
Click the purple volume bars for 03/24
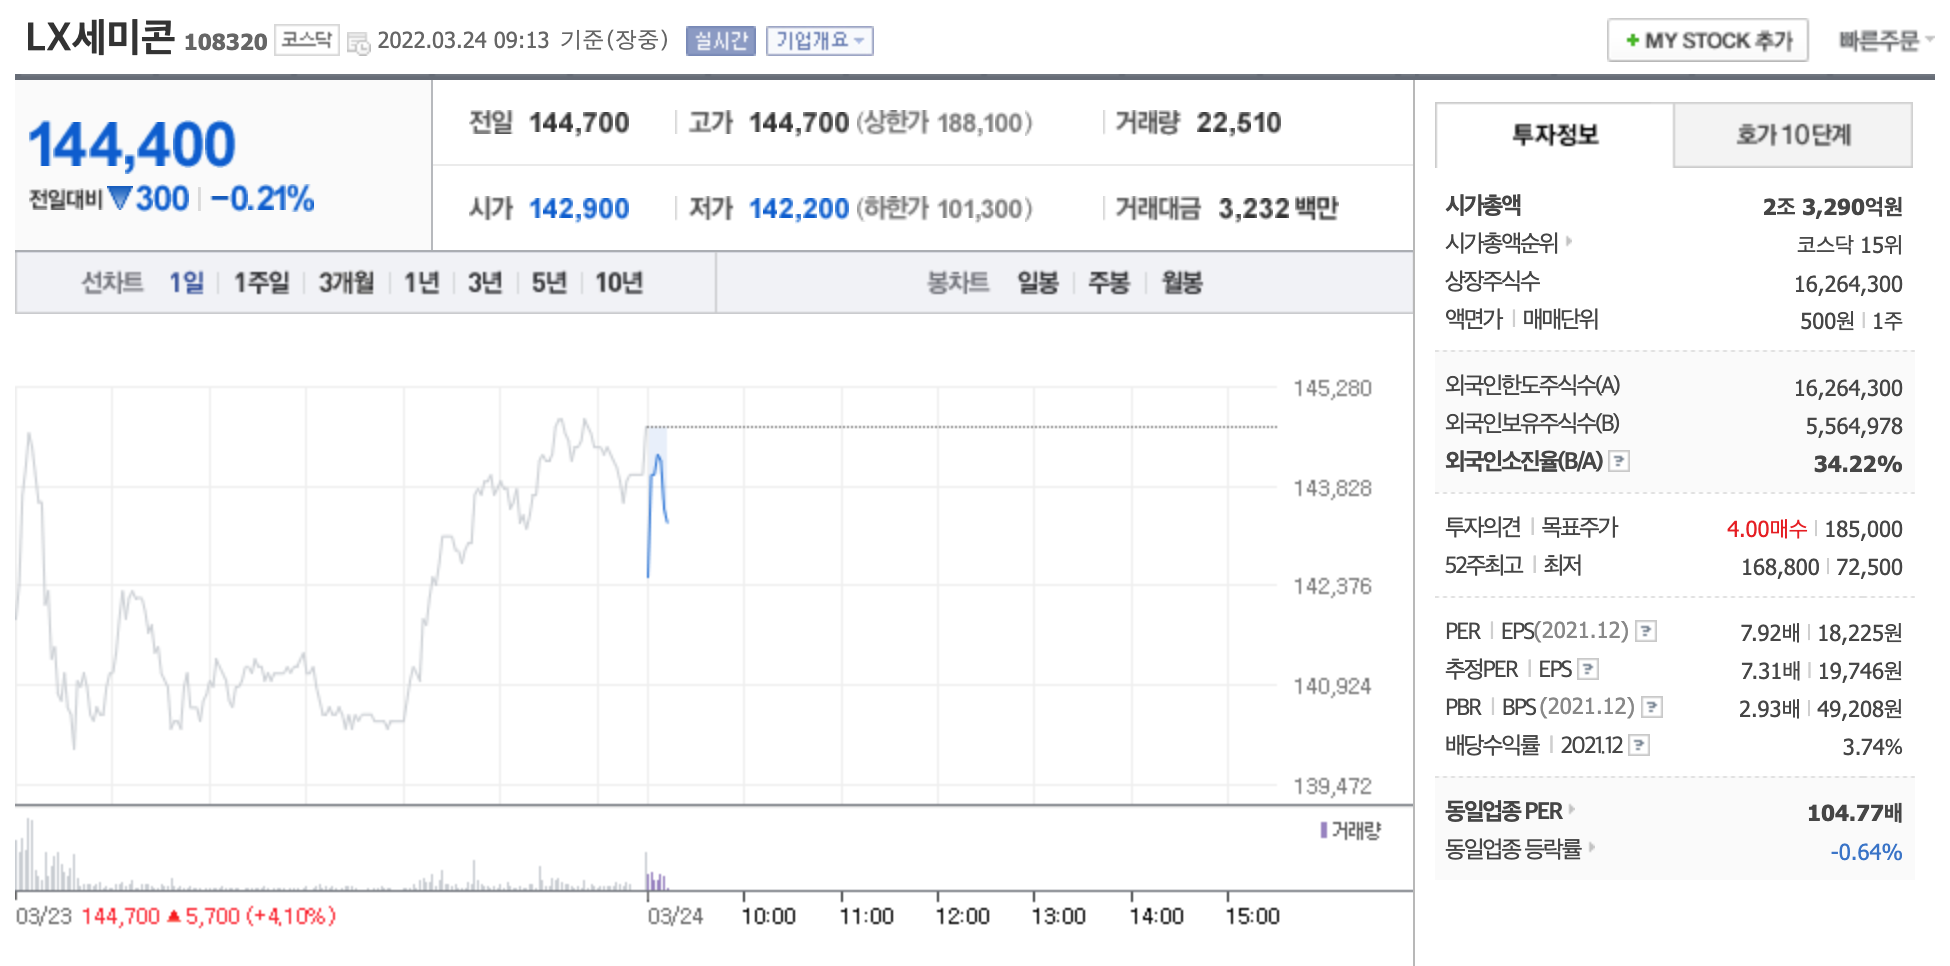656,881
